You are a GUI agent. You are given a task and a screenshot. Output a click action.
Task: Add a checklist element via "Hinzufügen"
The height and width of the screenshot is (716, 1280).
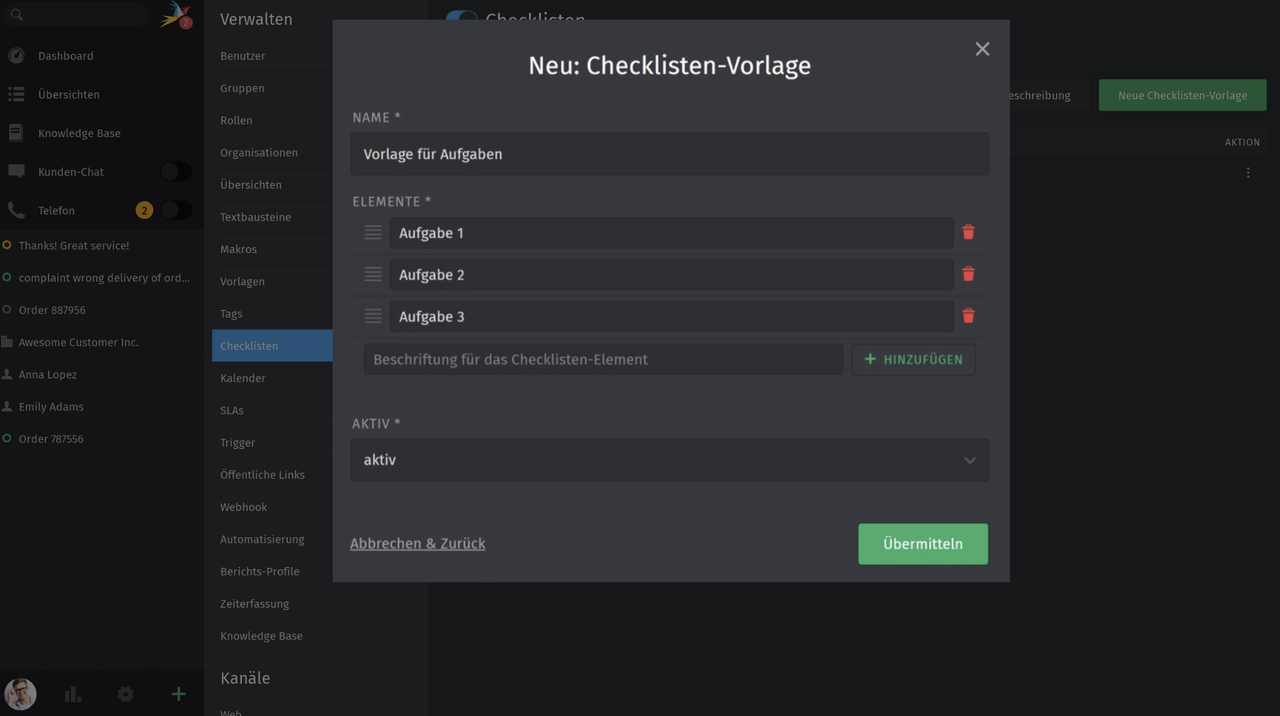[913, 359]
